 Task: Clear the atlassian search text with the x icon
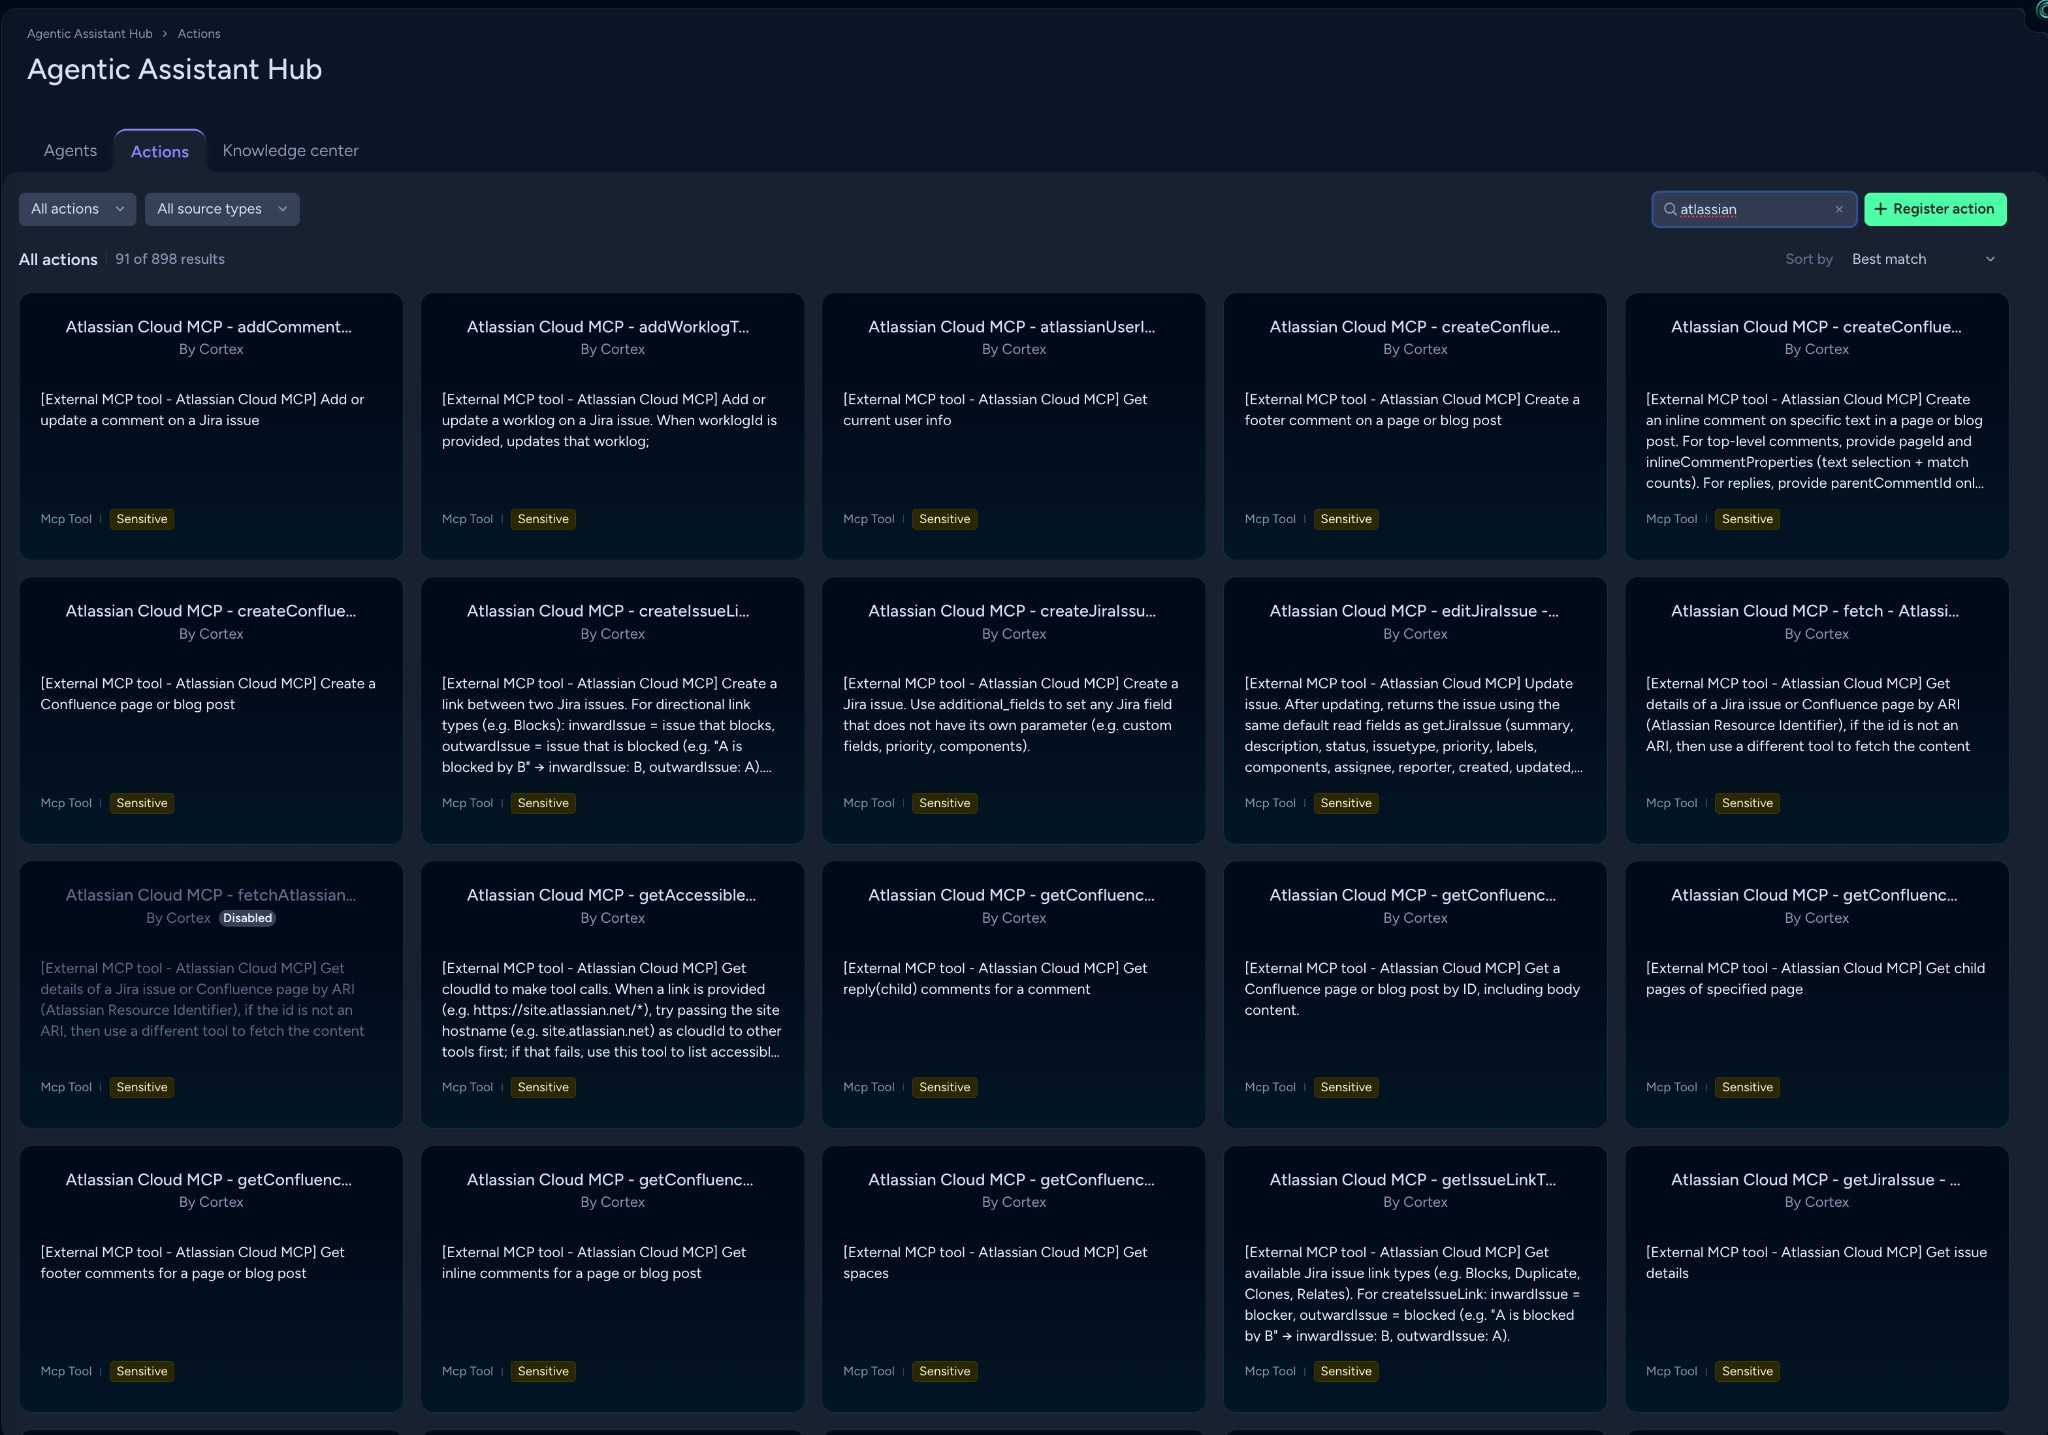tap(1838, 209)
